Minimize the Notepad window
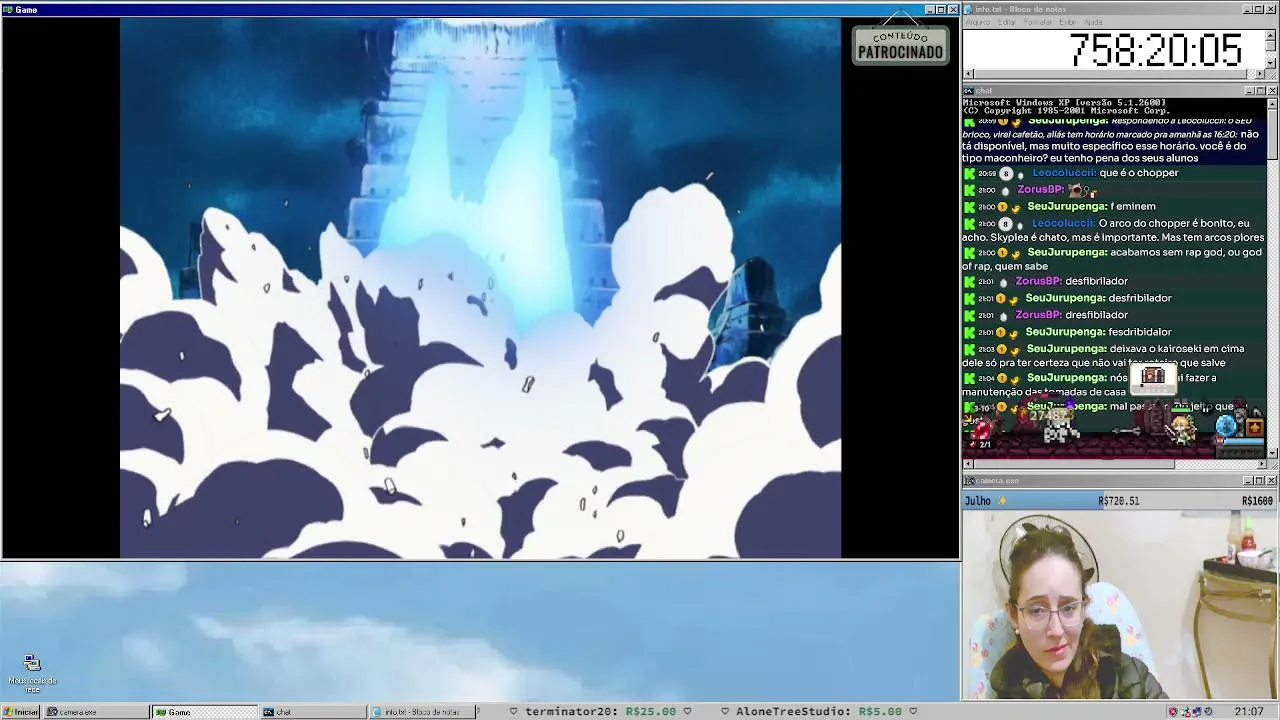The width and height of the screenshot is (1280, 720). 1248,9
